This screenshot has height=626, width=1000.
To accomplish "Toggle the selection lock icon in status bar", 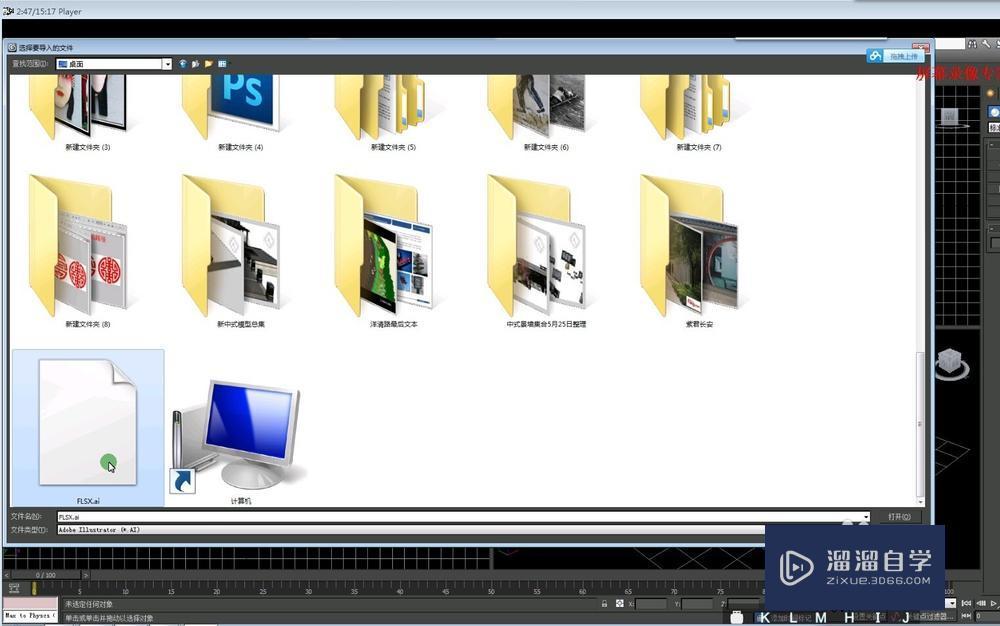I will (x=604, y=603).
